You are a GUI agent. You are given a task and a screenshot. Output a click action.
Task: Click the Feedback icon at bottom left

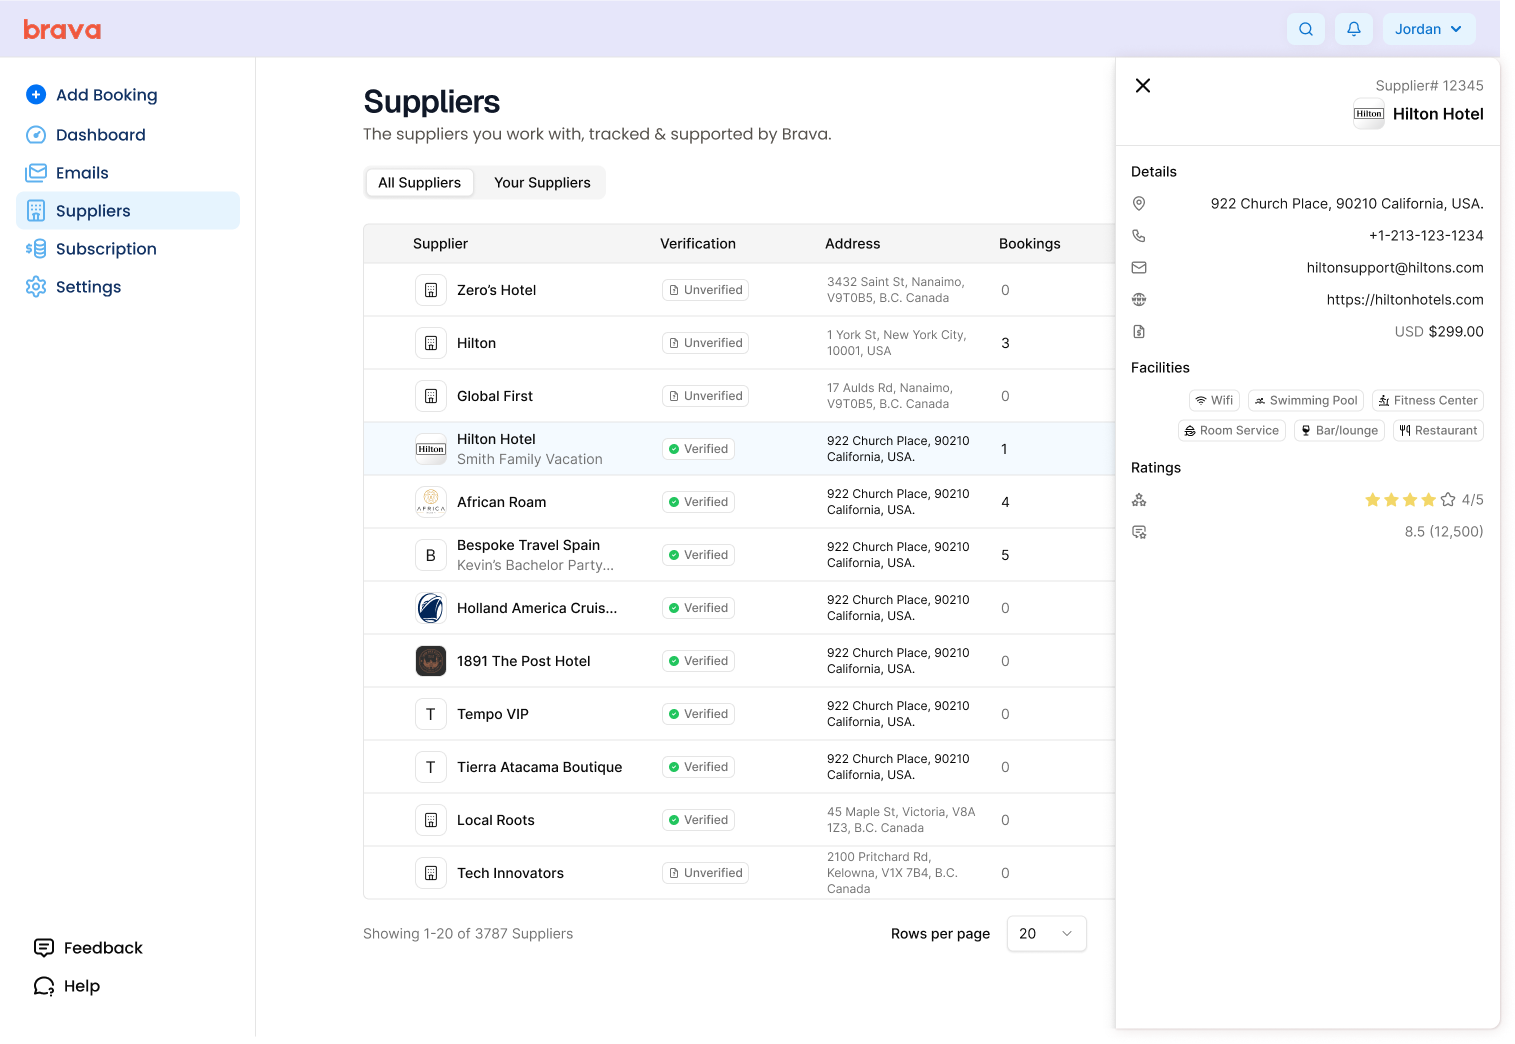44,948
